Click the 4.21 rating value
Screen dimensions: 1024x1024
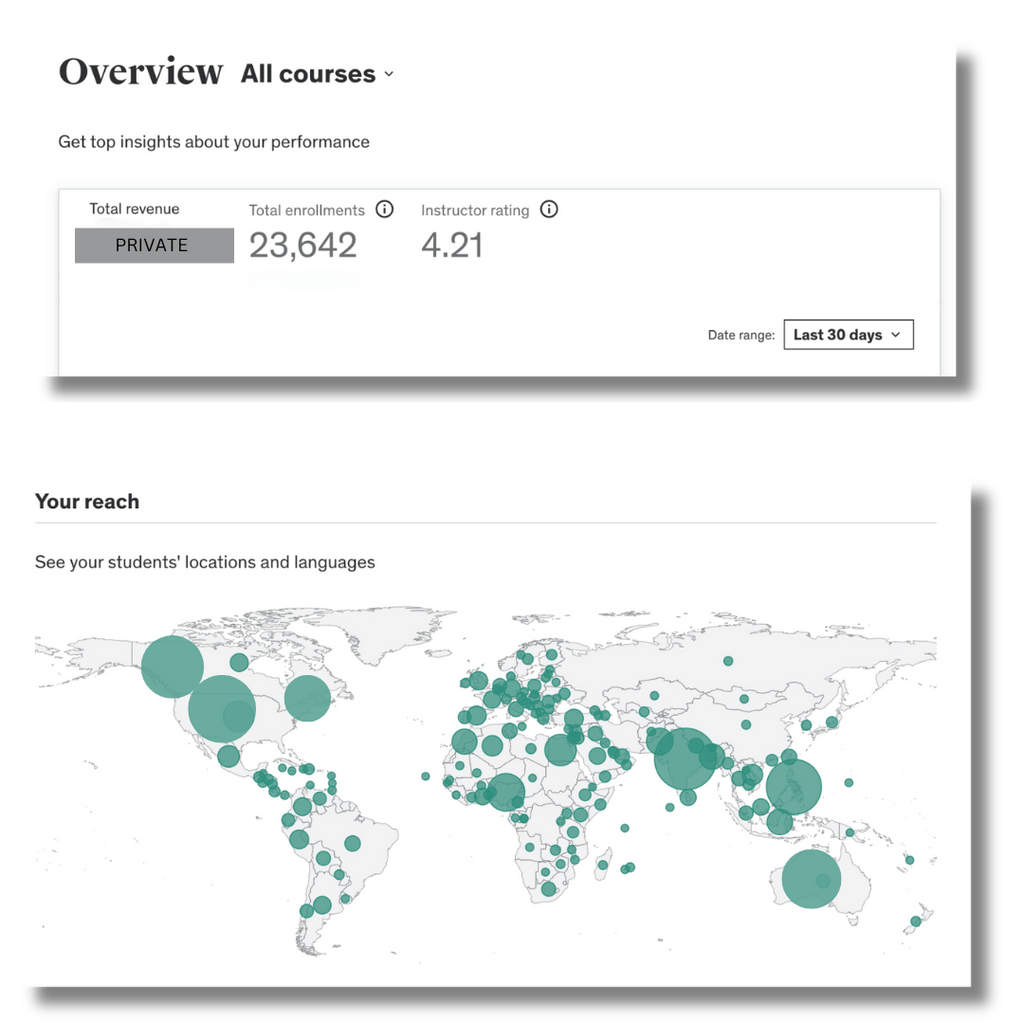[451, 245]
